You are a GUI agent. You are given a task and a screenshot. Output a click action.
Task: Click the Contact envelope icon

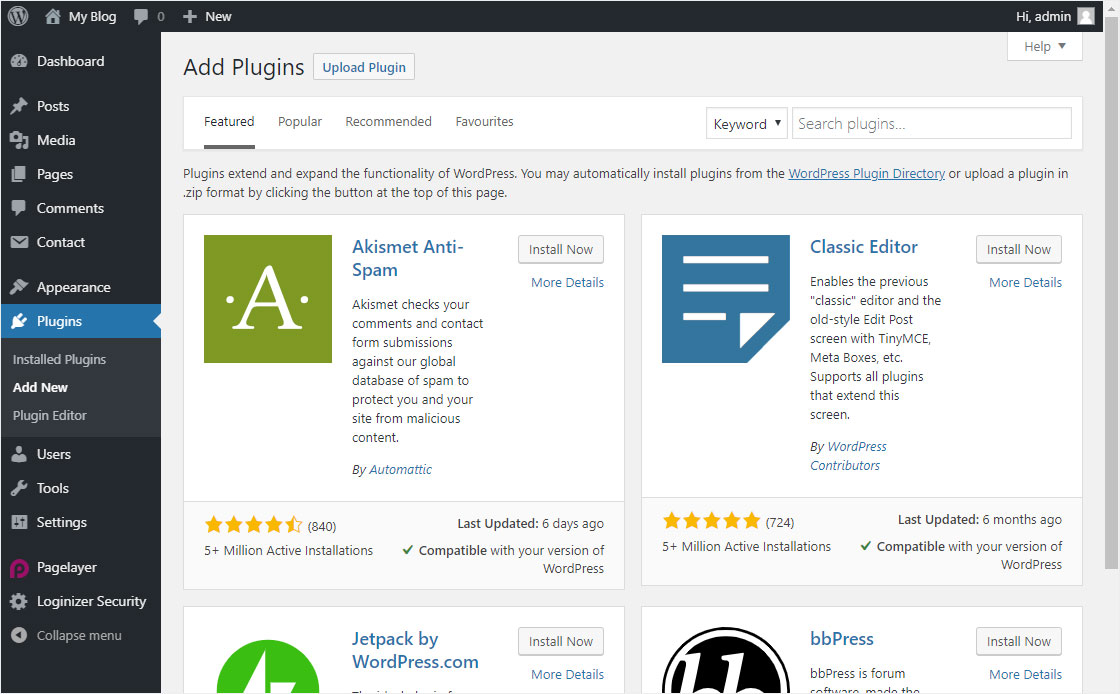(x=19, y=242)
